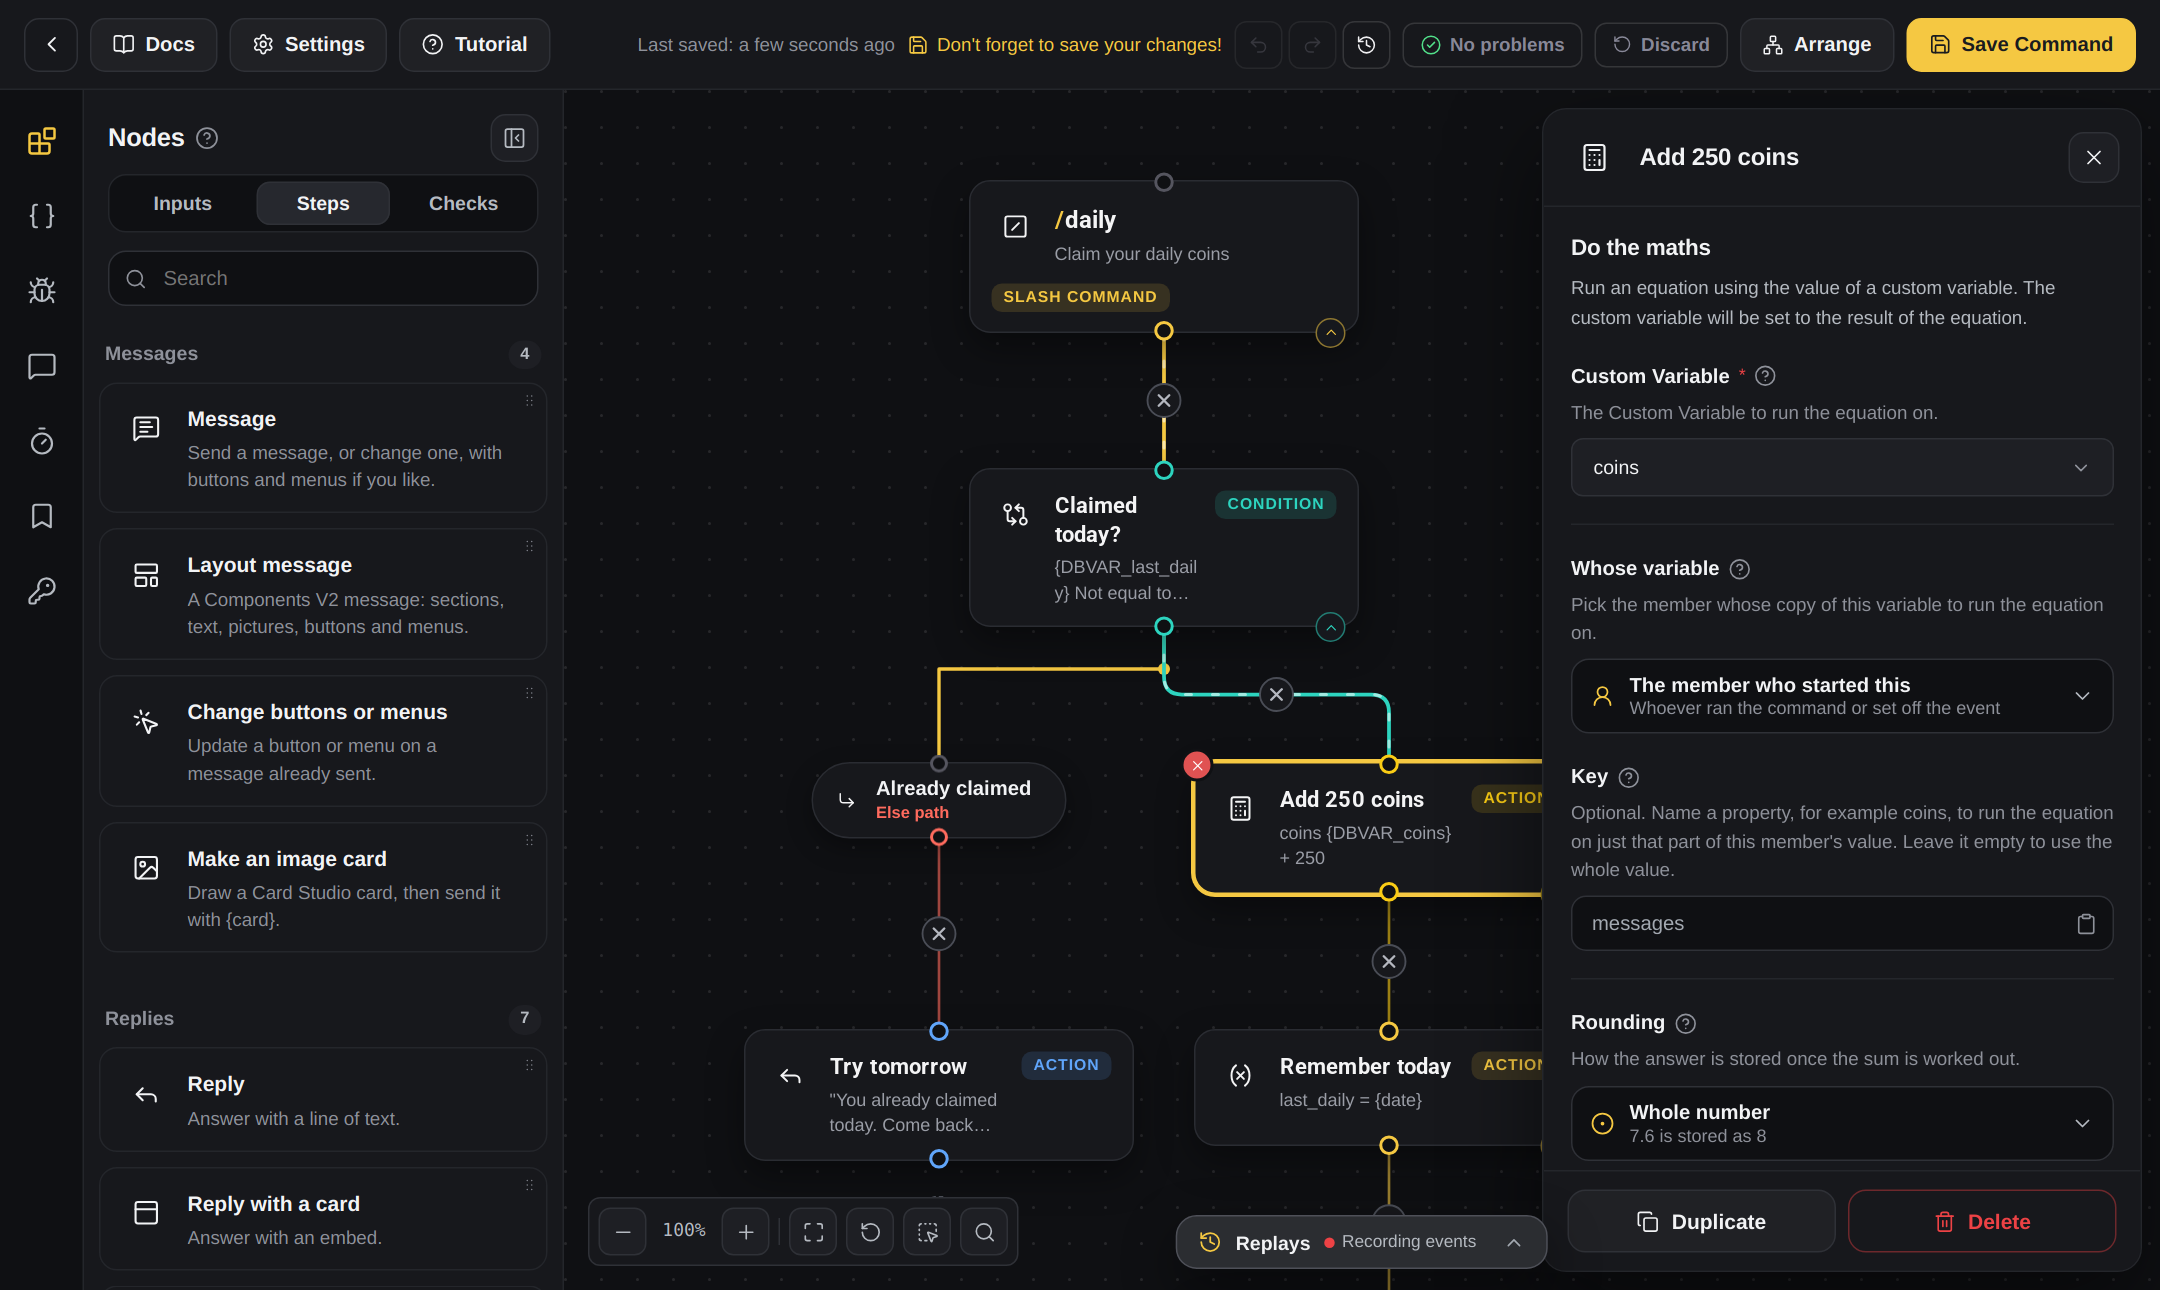Click the Save Command button
Viewport: 2160px width, 1290px height.
(x=2020, y=45)
